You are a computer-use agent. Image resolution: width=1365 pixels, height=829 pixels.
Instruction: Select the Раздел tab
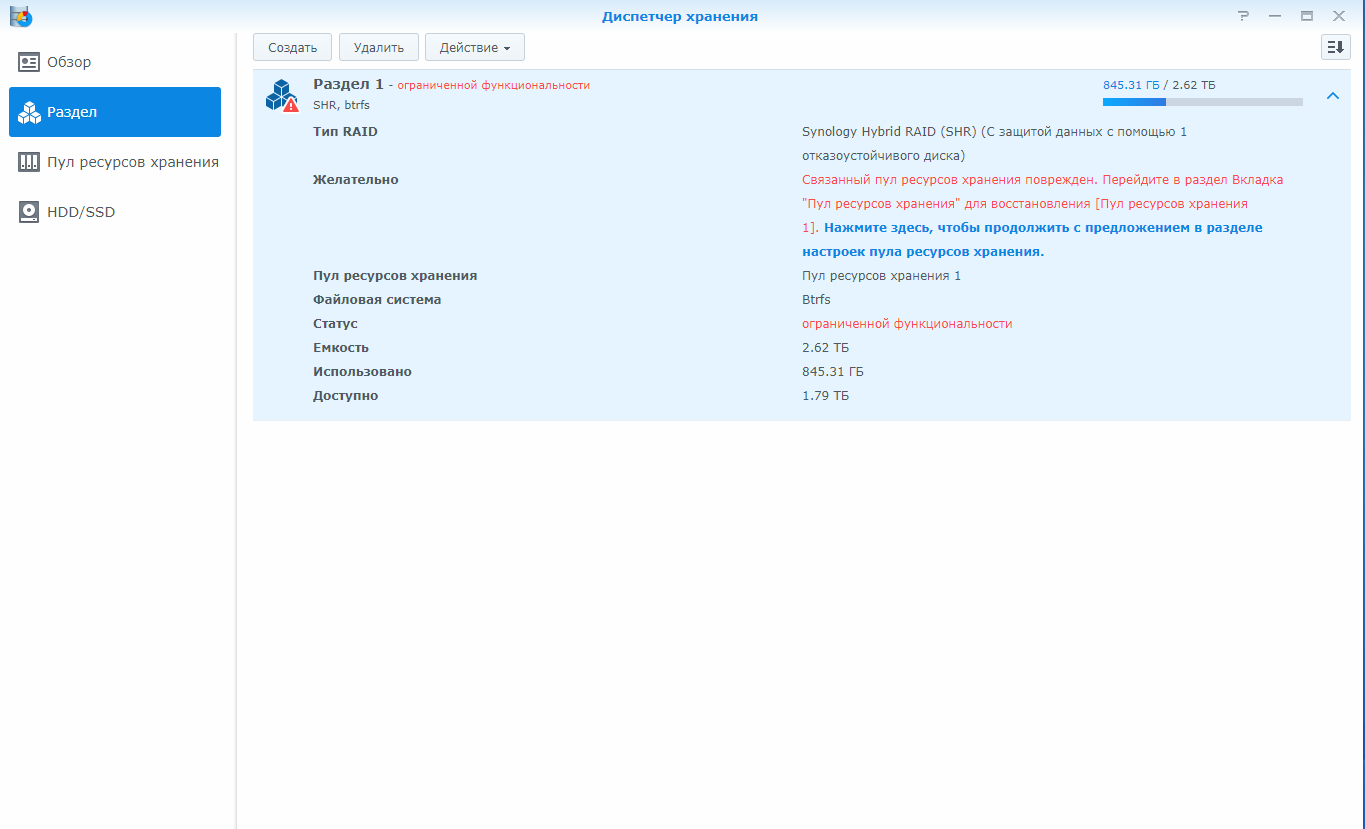coord(115,112)
